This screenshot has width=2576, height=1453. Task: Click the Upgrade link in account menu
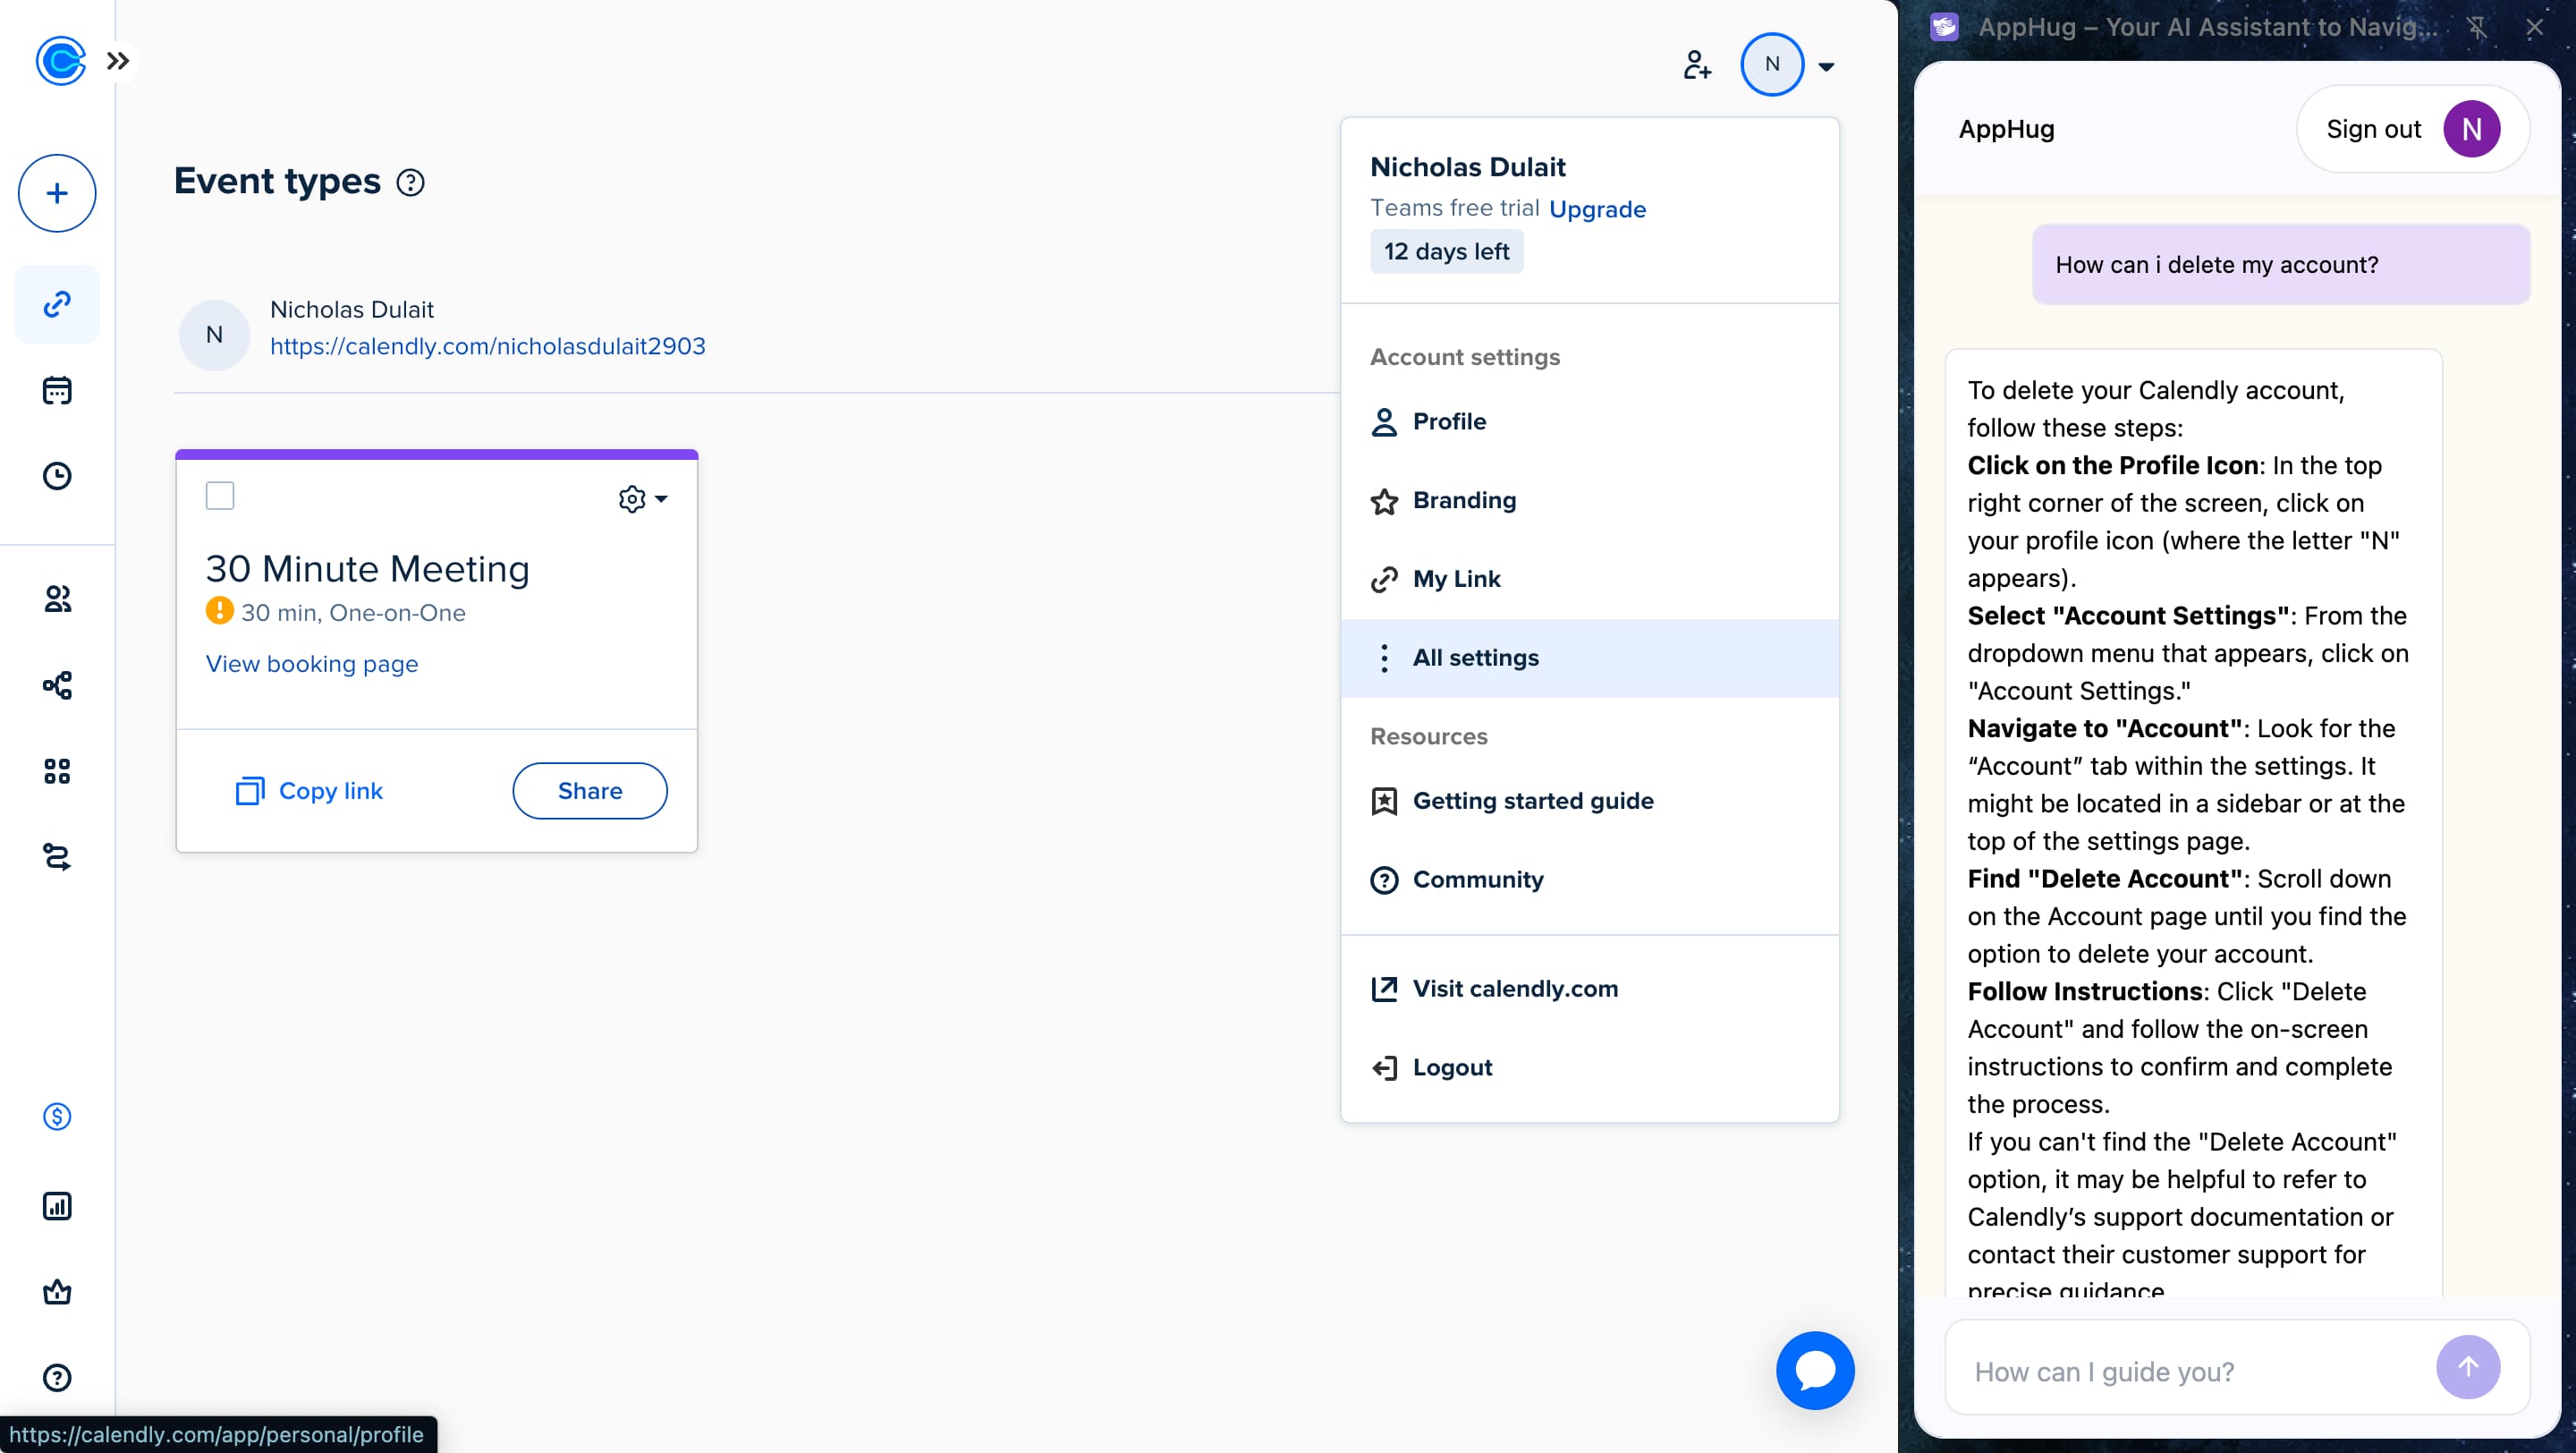(1597, 209)
